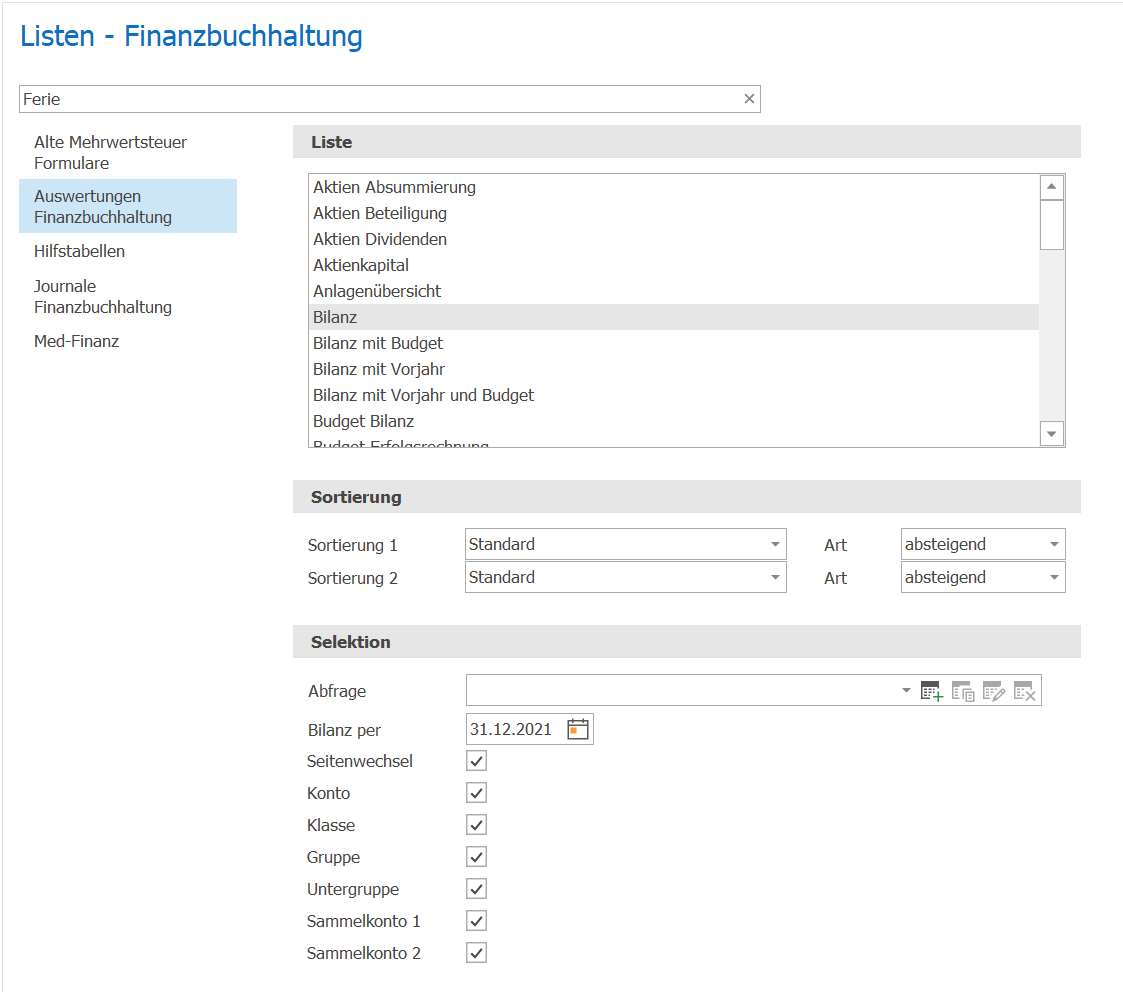
Task: Click the list scrollbar down arrow
Action: [x=1051, y=433]
